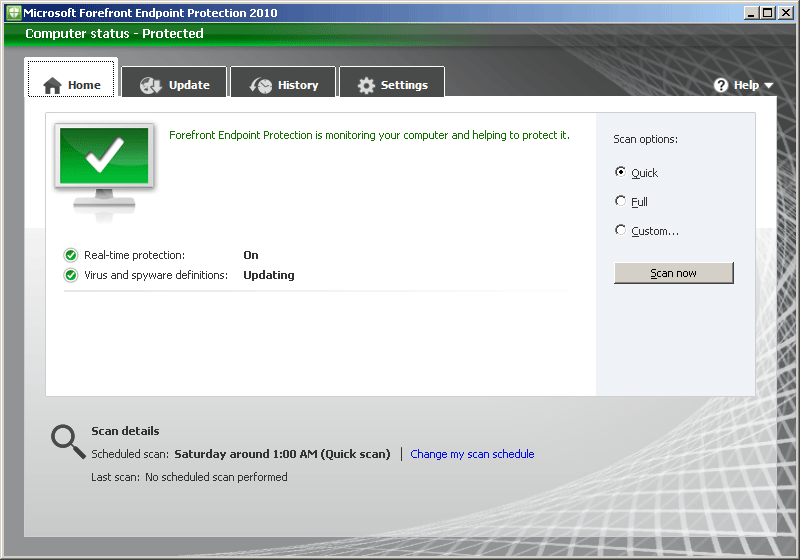Open the History tab

click(x=283, y=82)
